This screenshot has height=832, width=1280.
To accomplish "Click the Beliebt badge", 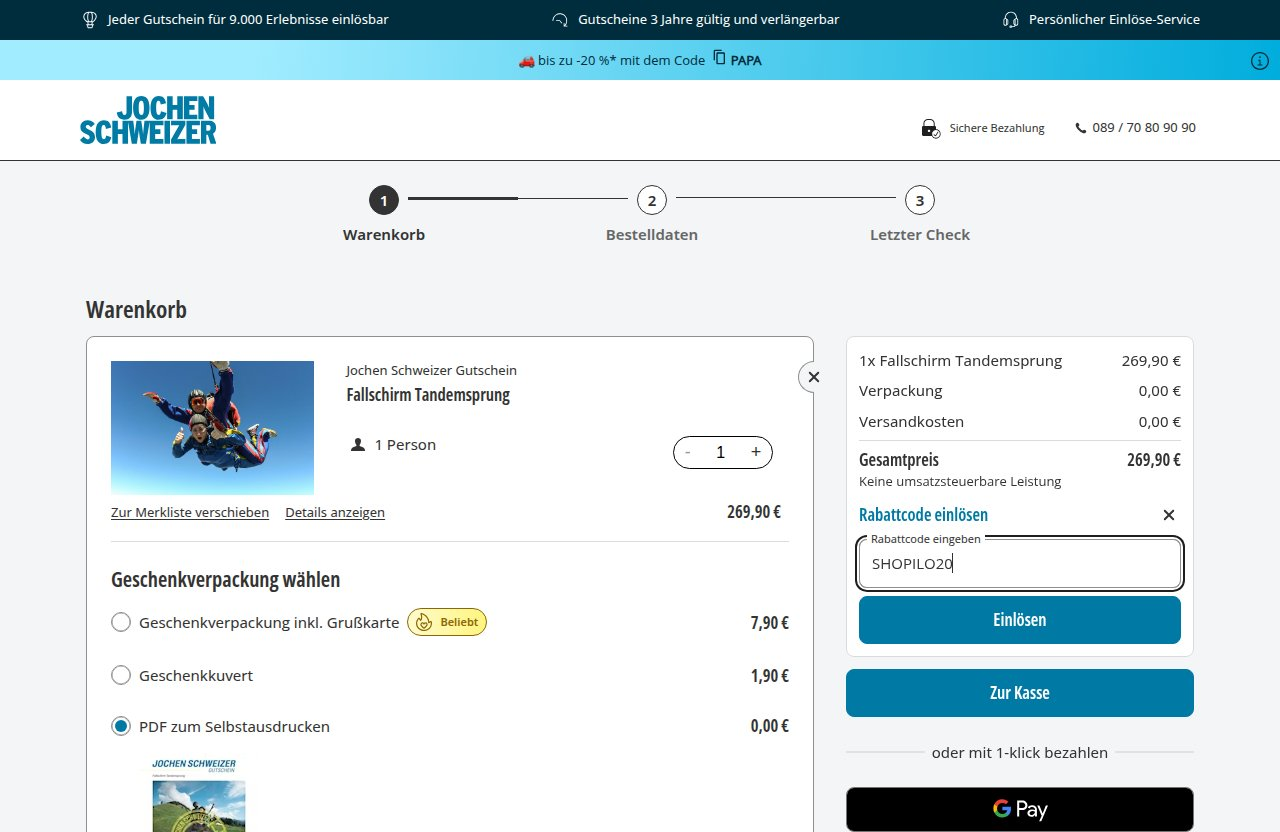I will click(447, 622).
